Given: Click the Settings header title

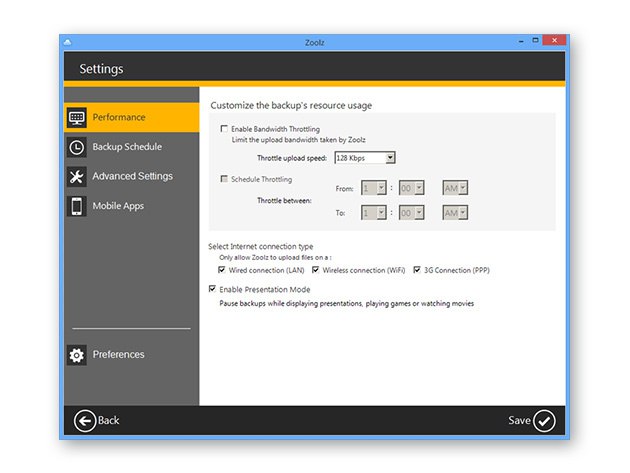Looking at the screenshot, I should pyautogui.click(x=101, y=69).
